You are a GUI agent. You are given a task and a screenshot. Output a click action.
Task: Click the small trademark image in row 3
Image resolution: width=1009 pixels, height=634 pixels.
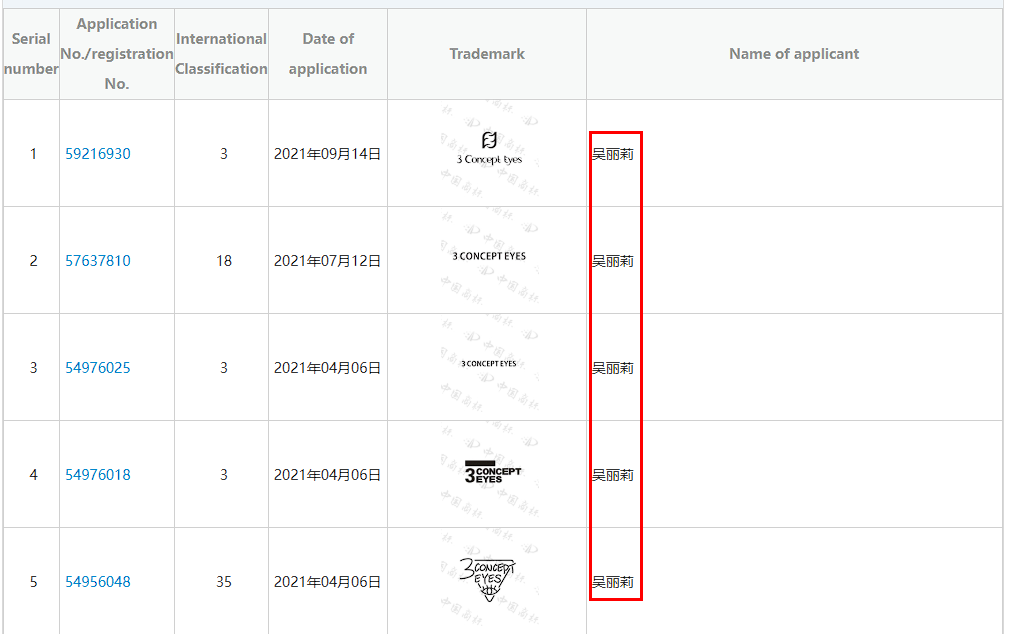coord(488,364)
